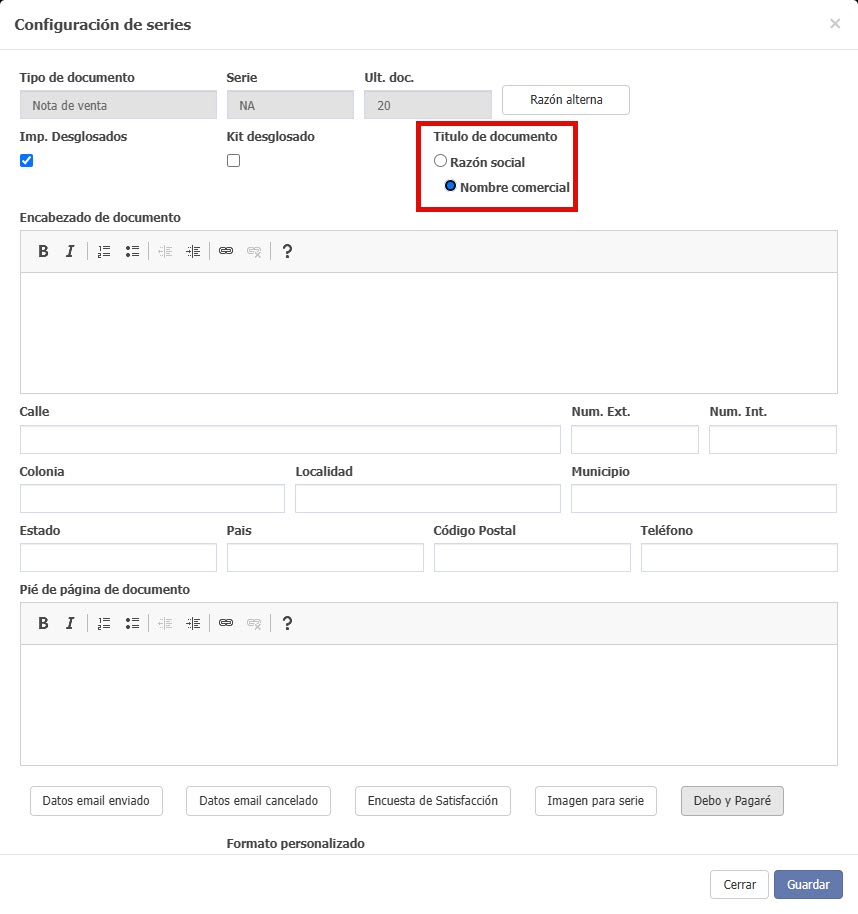Focus the Código Postal text field

(532, 558)
